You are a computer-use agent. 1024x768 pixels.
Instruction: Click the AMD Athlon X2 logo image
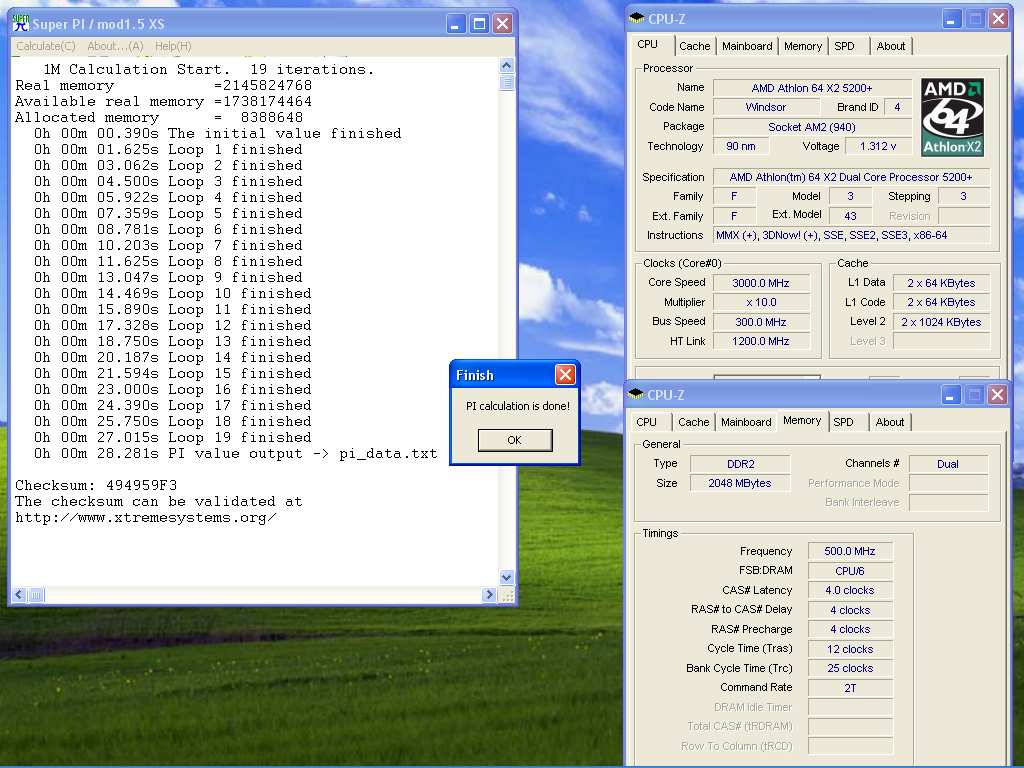952,117
